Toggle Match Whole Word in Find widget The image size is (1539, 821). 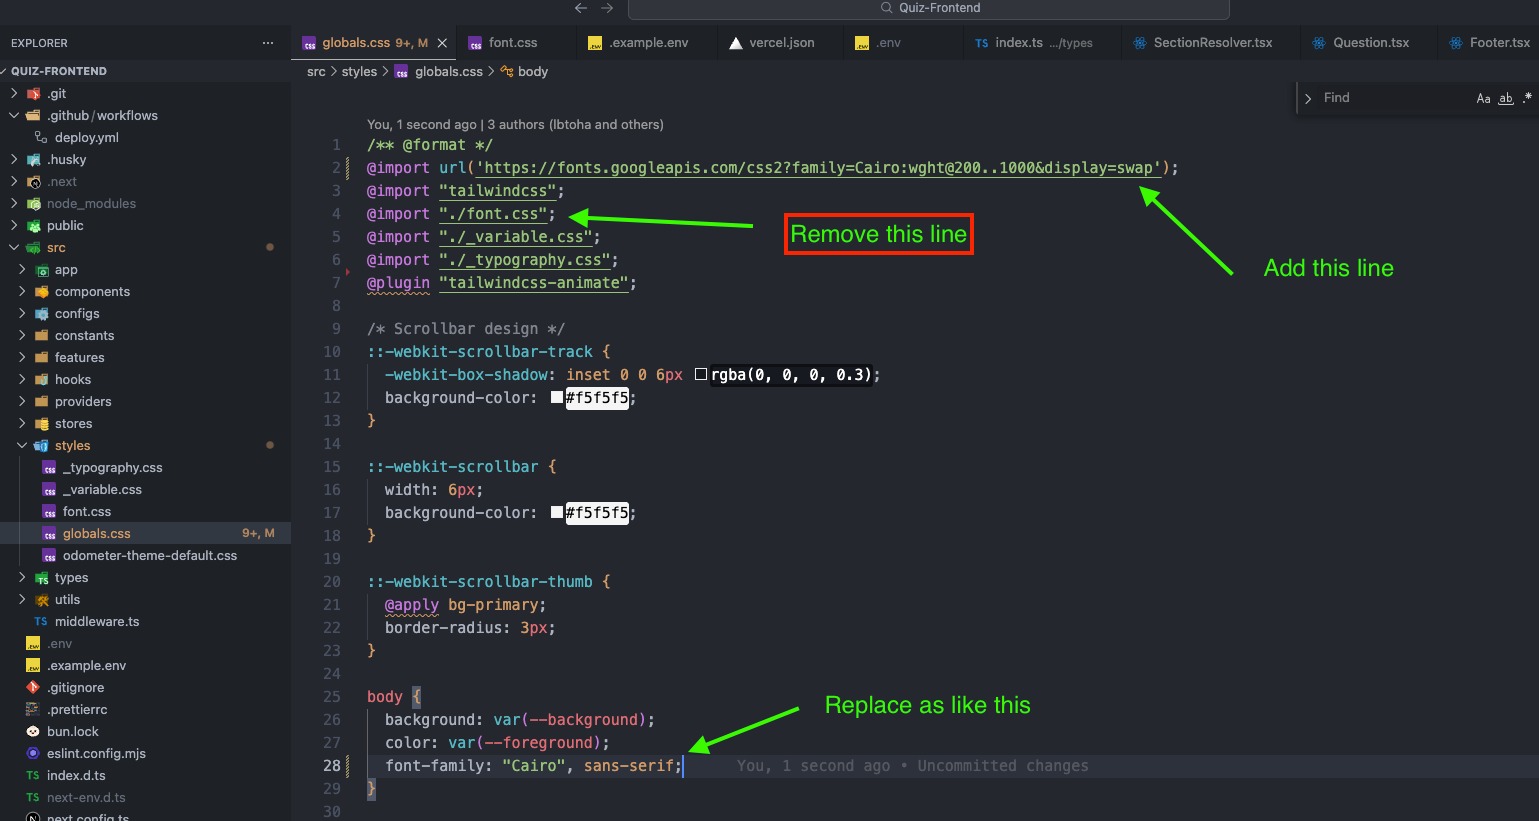[1505, 98]
